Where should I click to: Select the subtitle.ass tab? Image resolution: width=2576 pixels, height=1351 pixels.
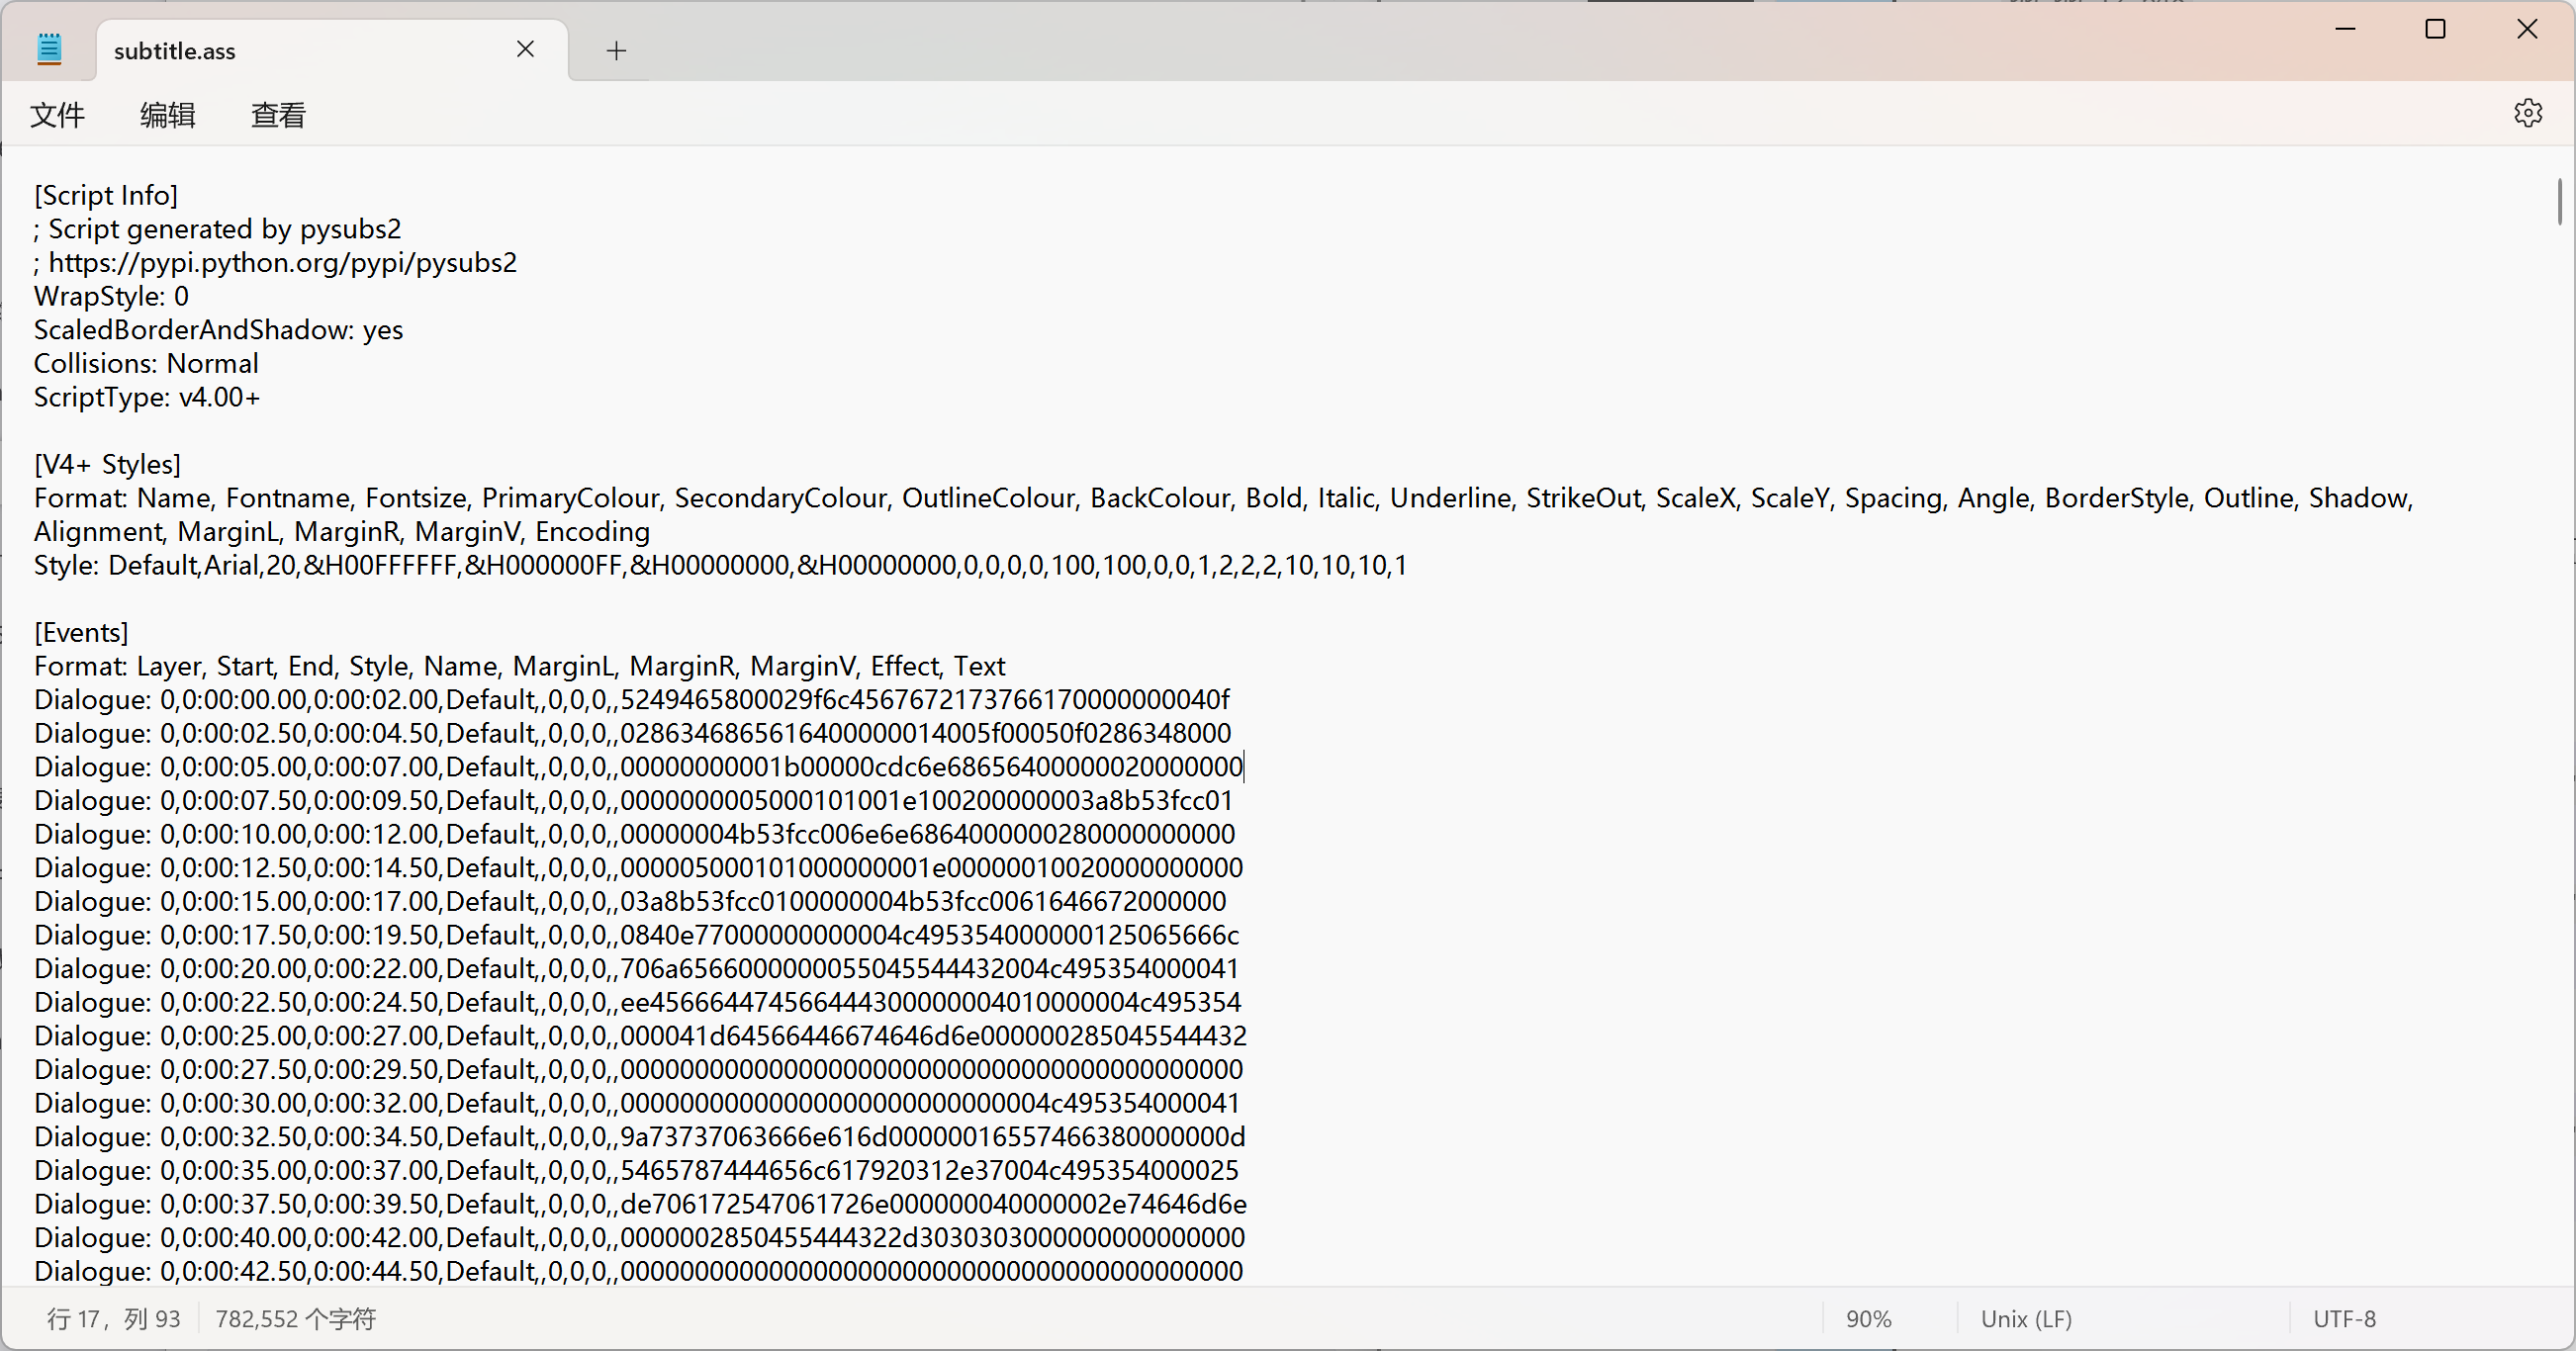(300, 51)
